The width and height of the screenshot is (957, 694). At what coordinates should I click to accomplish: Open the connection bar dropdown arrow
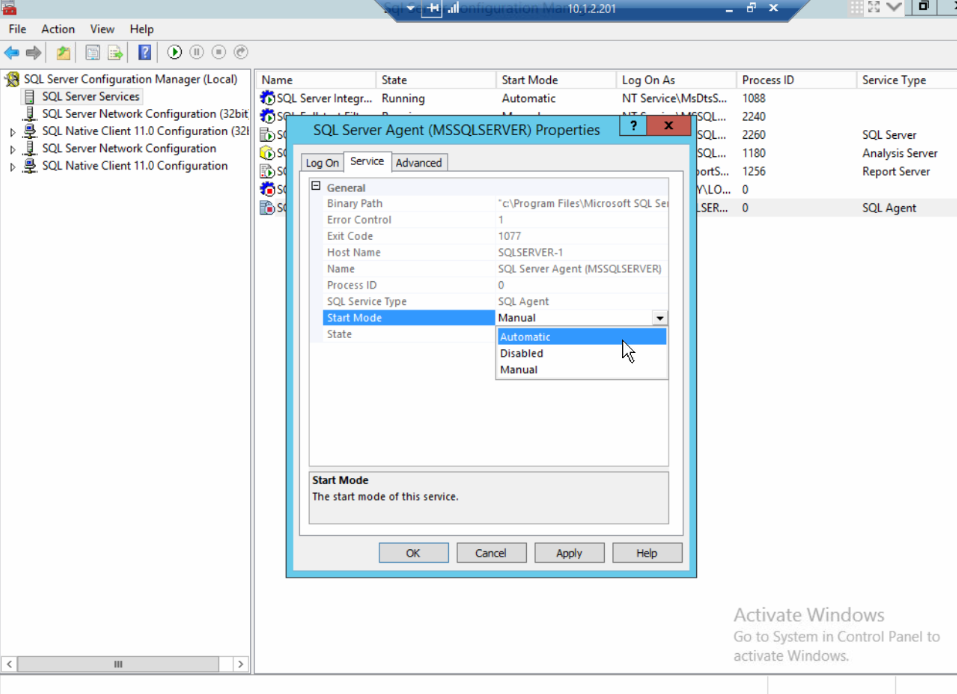click(x=411, y=9)
